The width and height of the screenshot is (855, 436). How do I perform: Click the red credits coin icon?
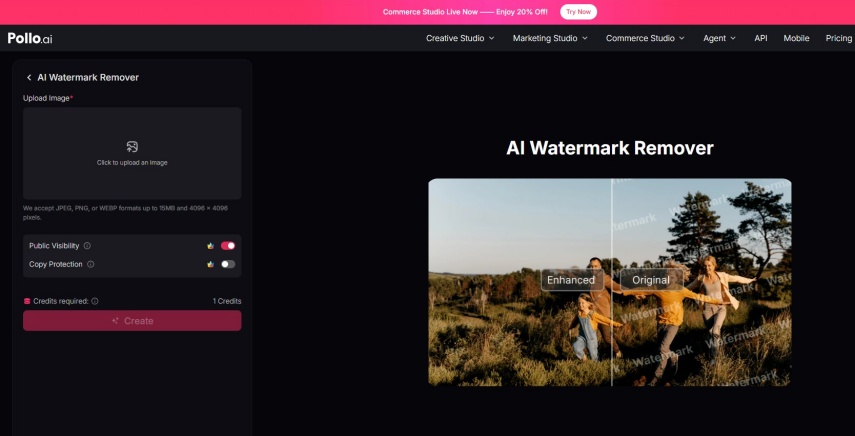(x=27, y=301)
